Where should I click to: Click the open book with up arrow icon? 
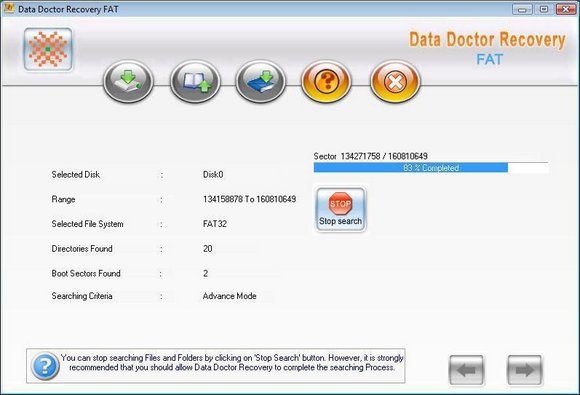click(195, 81)
